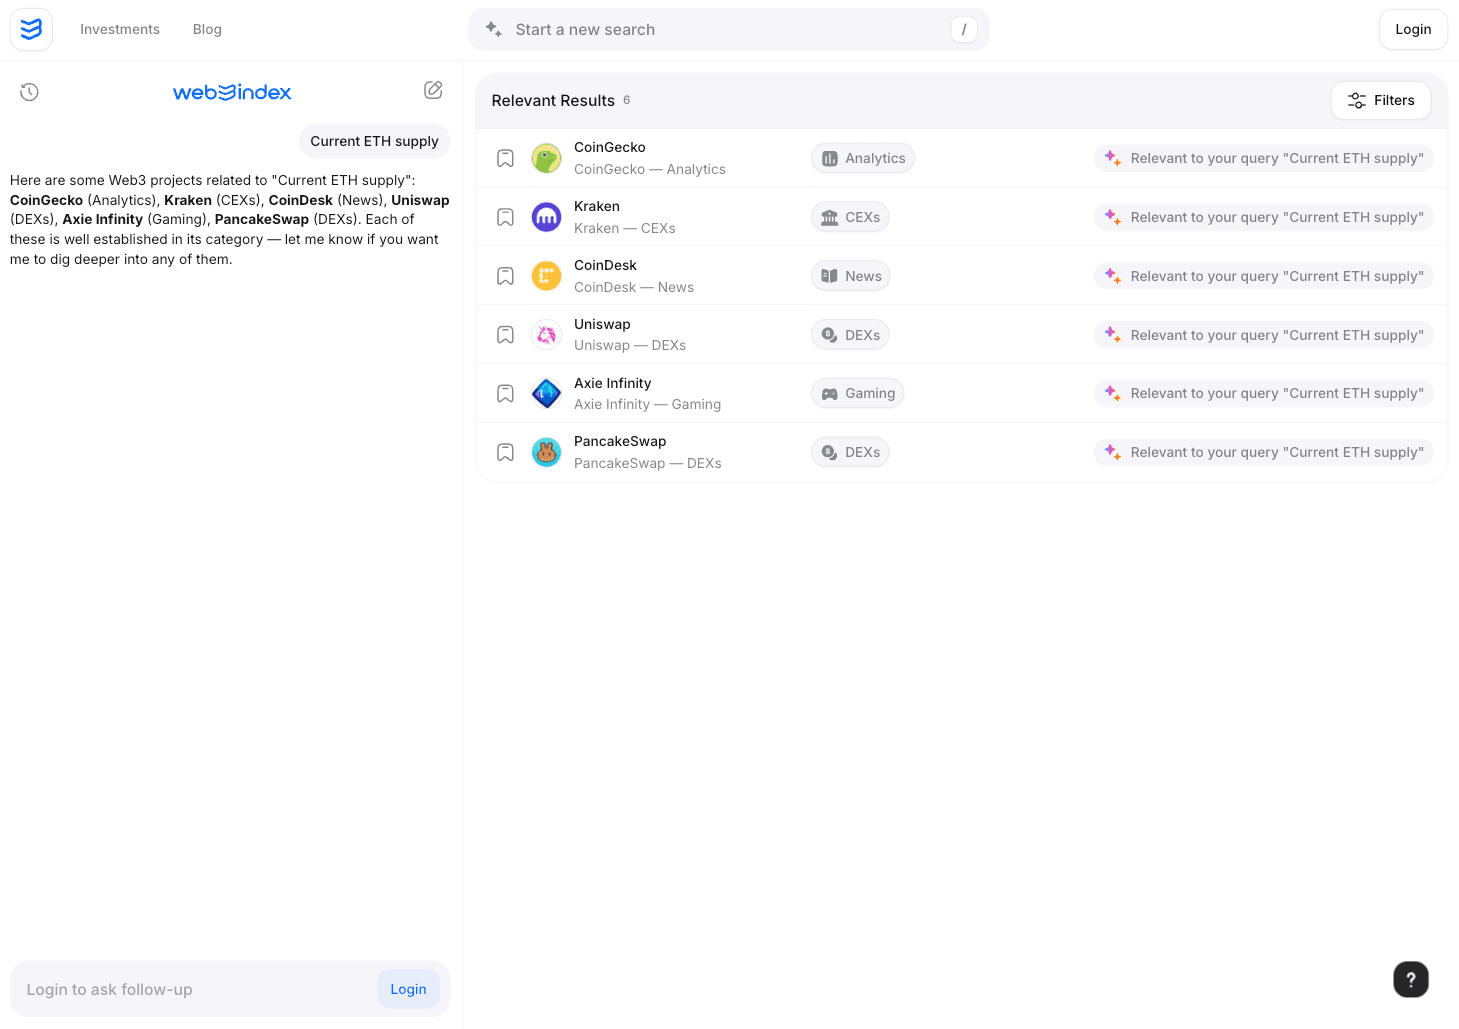Viewport: 1459px width, 1029px height.
Task: Select the Analytics category badge for CoinGecko
Action: 862,157
